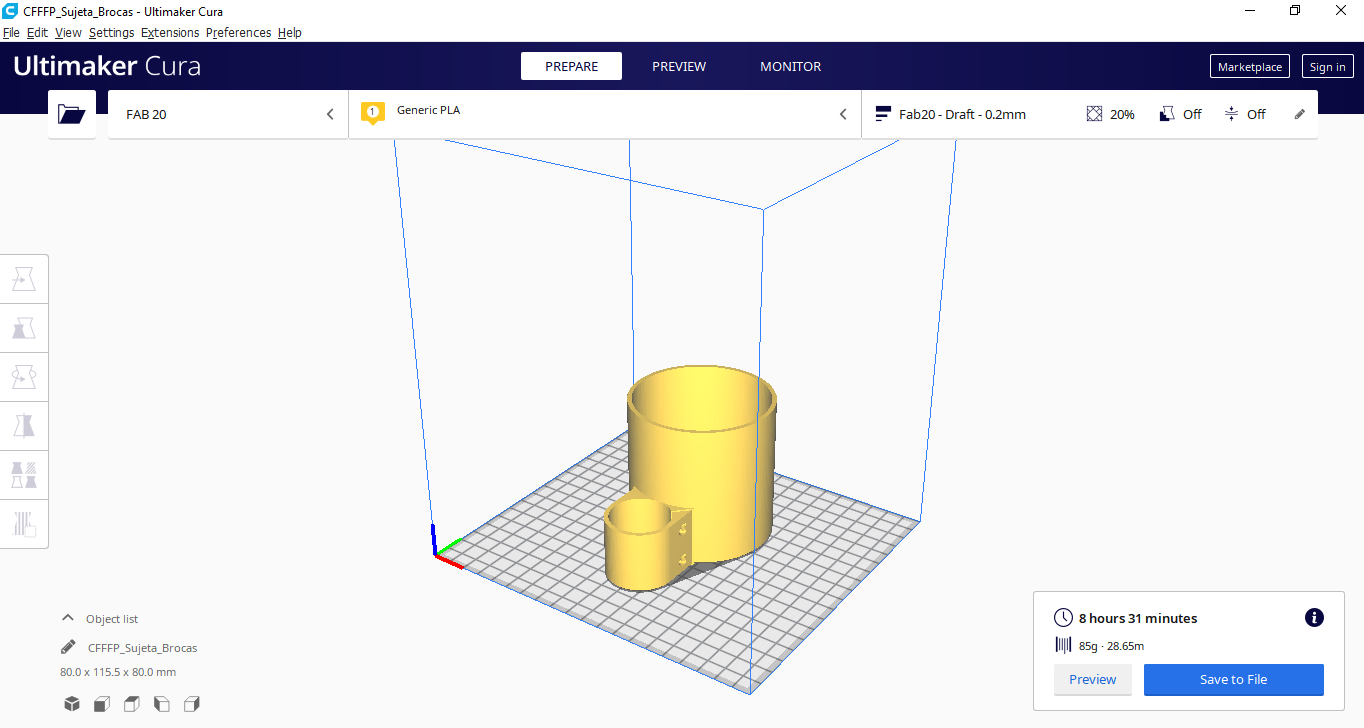Image resolution: width=1364 pixels, height=728 pixels.
Task: Switch to 3D perspective view cube icon
Action: (x=72, y=704)
